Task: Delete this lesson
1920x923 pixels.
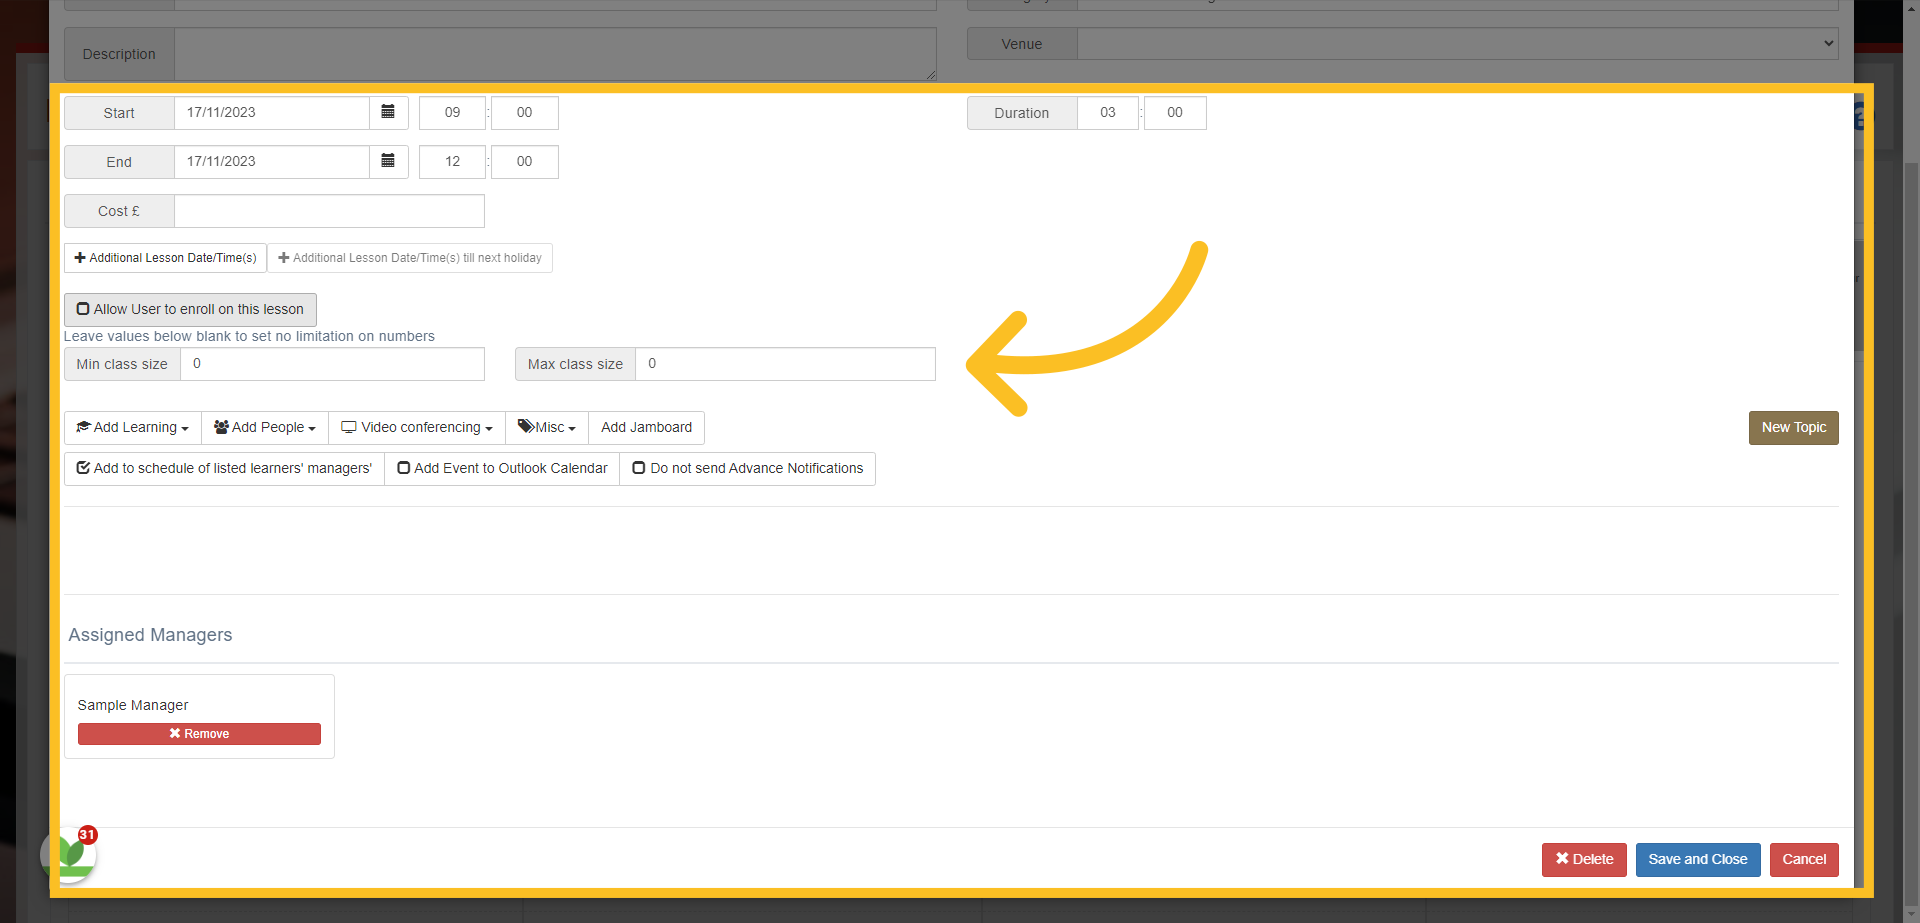Action: [x=1584, y=859]
